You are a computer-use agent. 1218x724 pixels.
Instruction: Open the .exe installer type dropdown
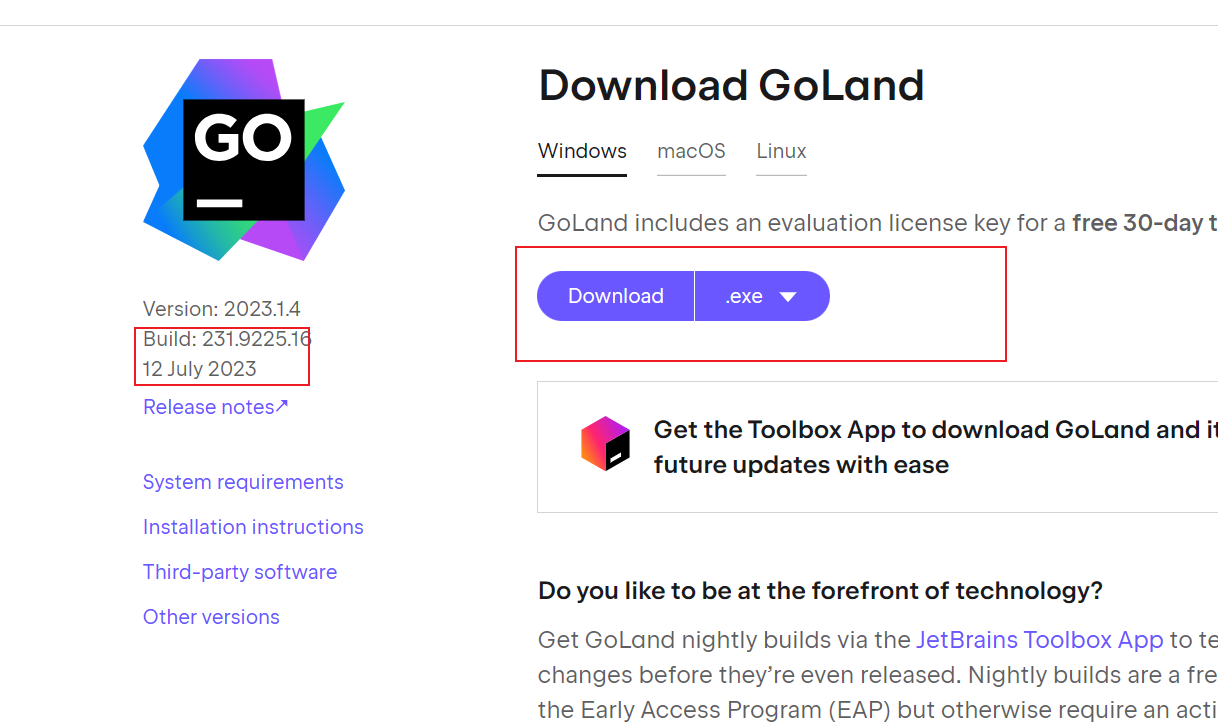(762, 296)
